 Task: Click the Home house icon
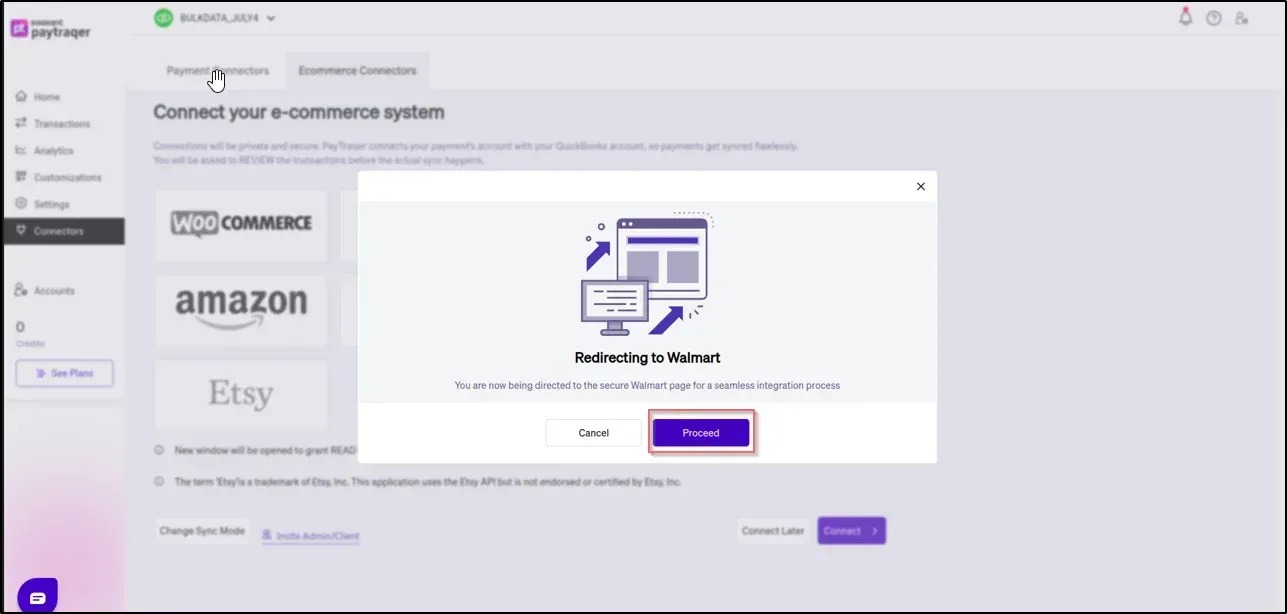click(21, 97)
